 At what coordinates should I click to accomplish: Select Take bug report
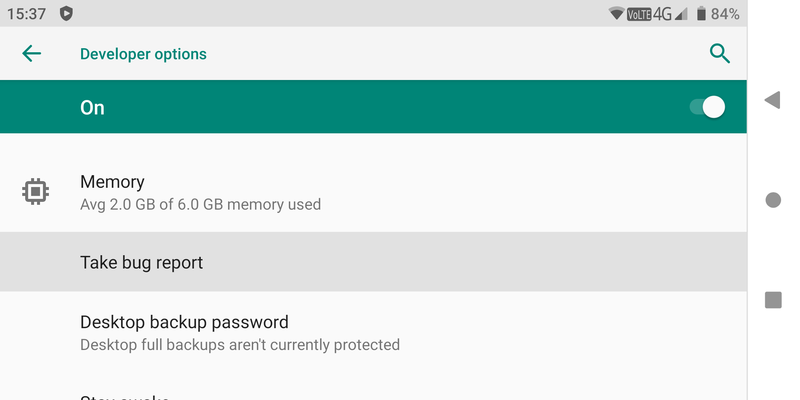(x=141, y=263)
